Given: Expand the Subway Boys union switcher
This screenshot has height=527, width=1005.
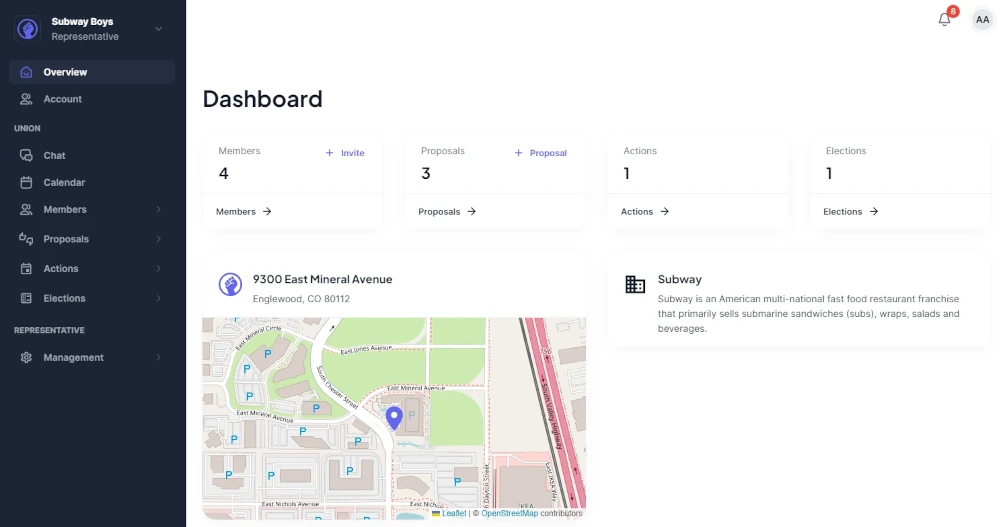Looking at the screenshot, I should (x=158, y=29).
